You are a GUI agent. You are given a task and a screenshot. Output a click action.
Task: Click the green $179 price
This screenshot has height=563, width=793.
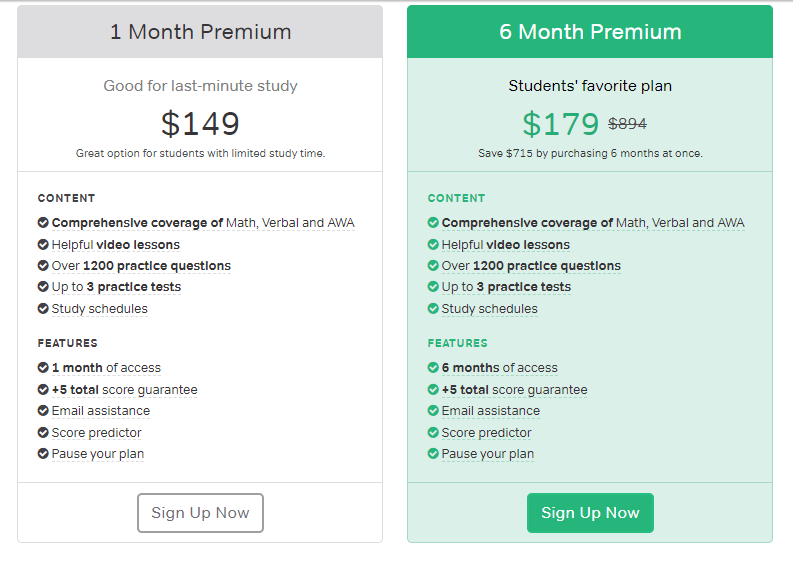pos(560,124)
